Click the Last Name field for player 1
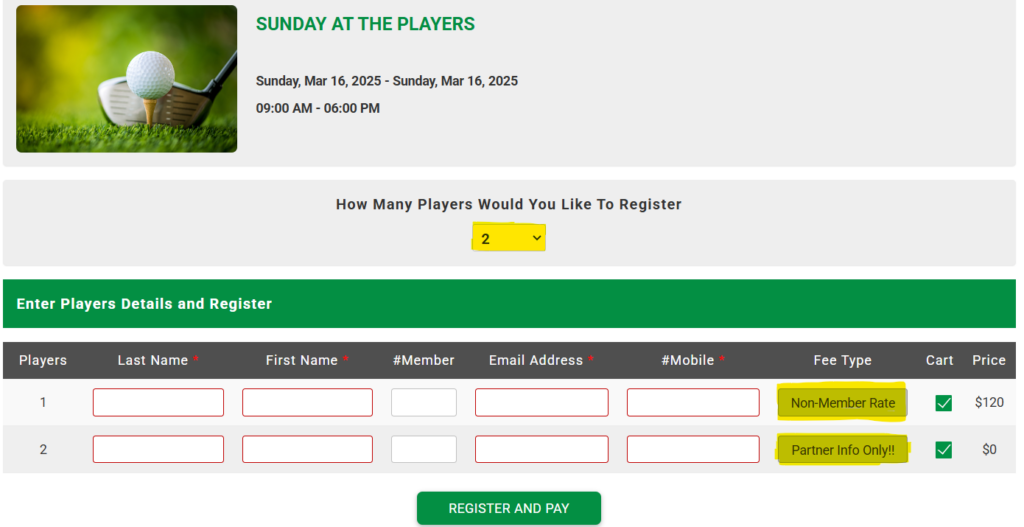Screen dimensions: 1024x527 158,403
